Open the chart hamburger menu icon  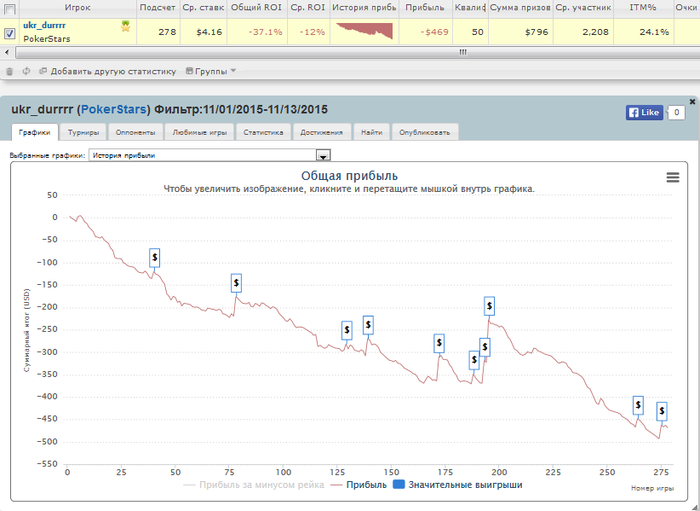click(673, 178)
